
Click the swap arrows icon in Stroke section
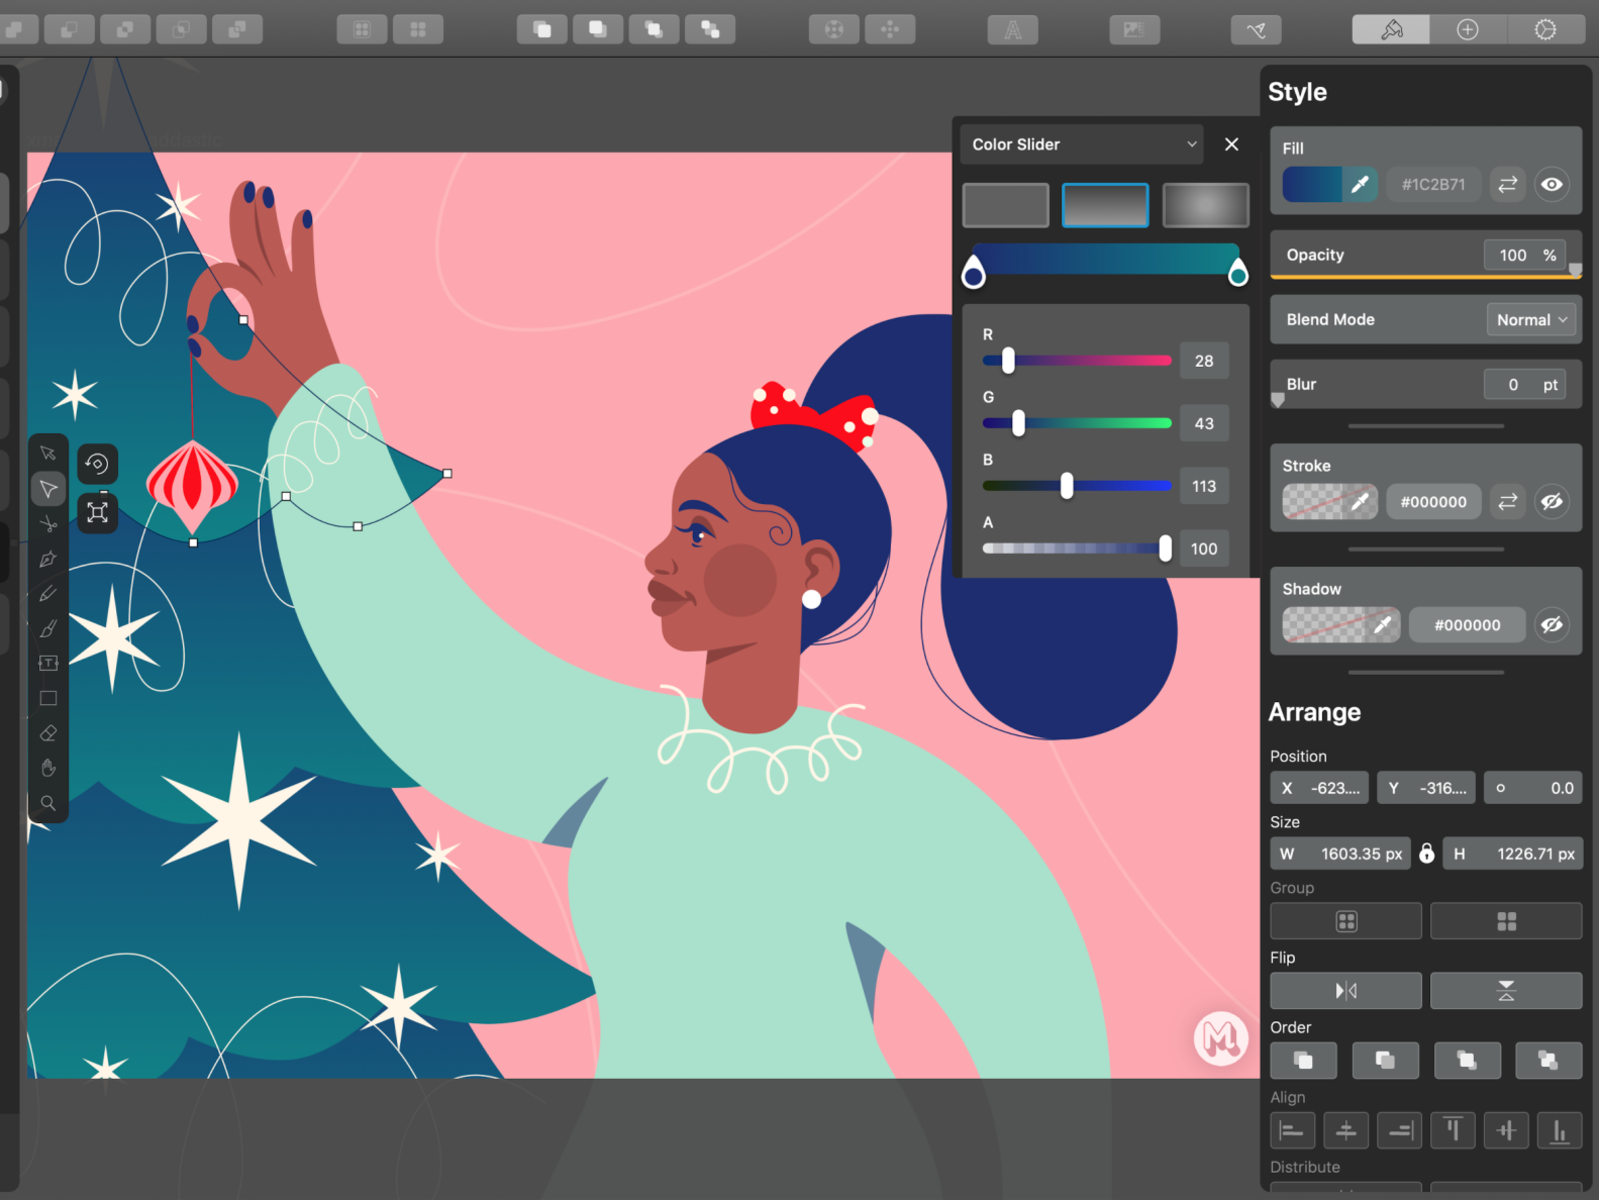click(1507, 502)
